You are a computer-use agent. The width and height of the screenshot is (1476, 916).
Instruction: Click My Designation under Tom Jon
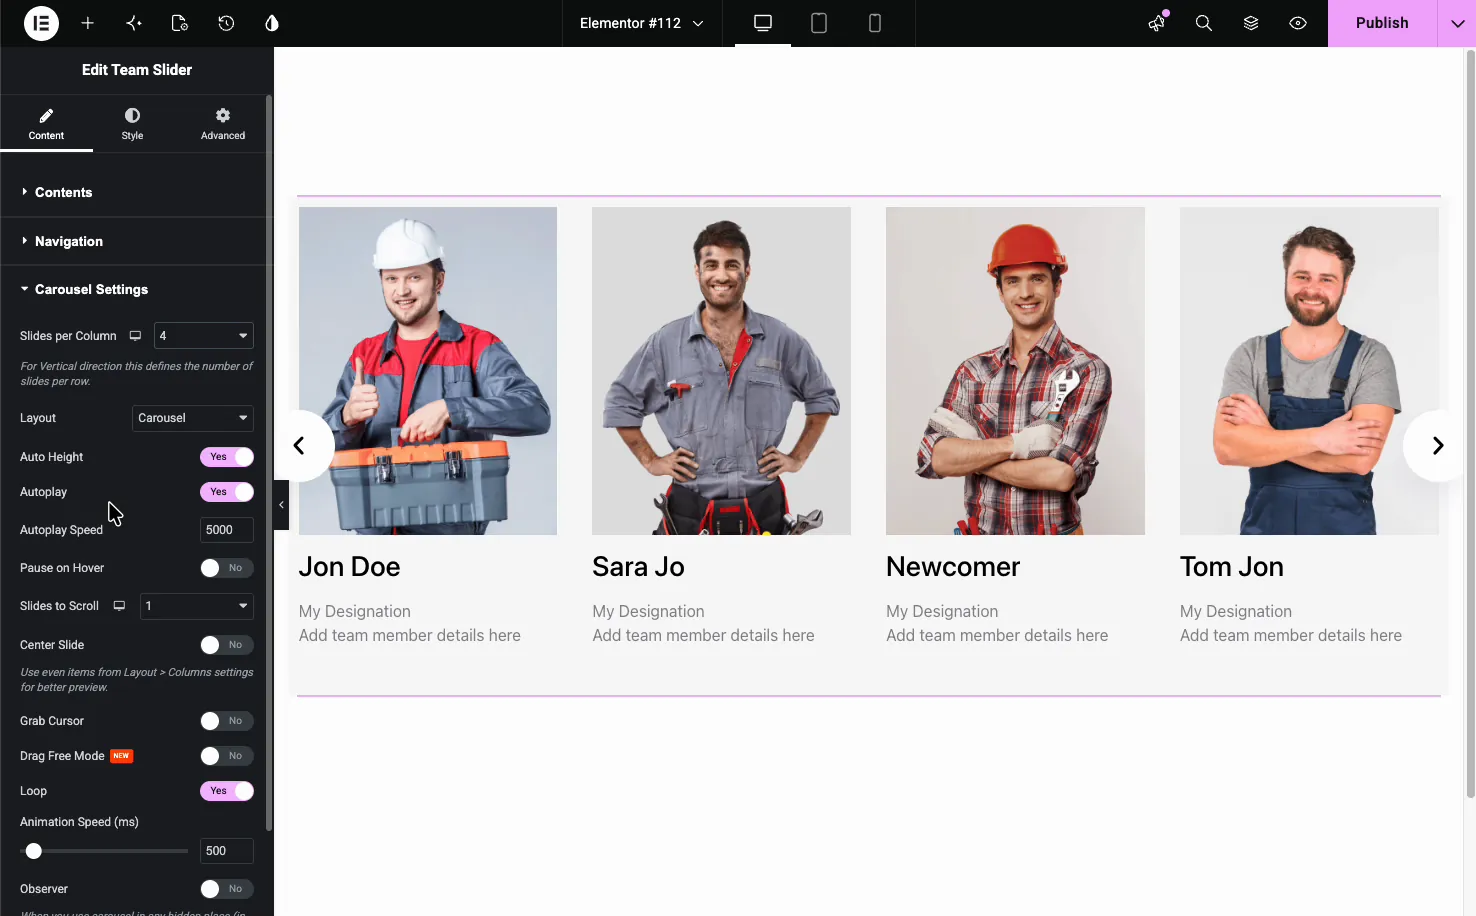1236,611
